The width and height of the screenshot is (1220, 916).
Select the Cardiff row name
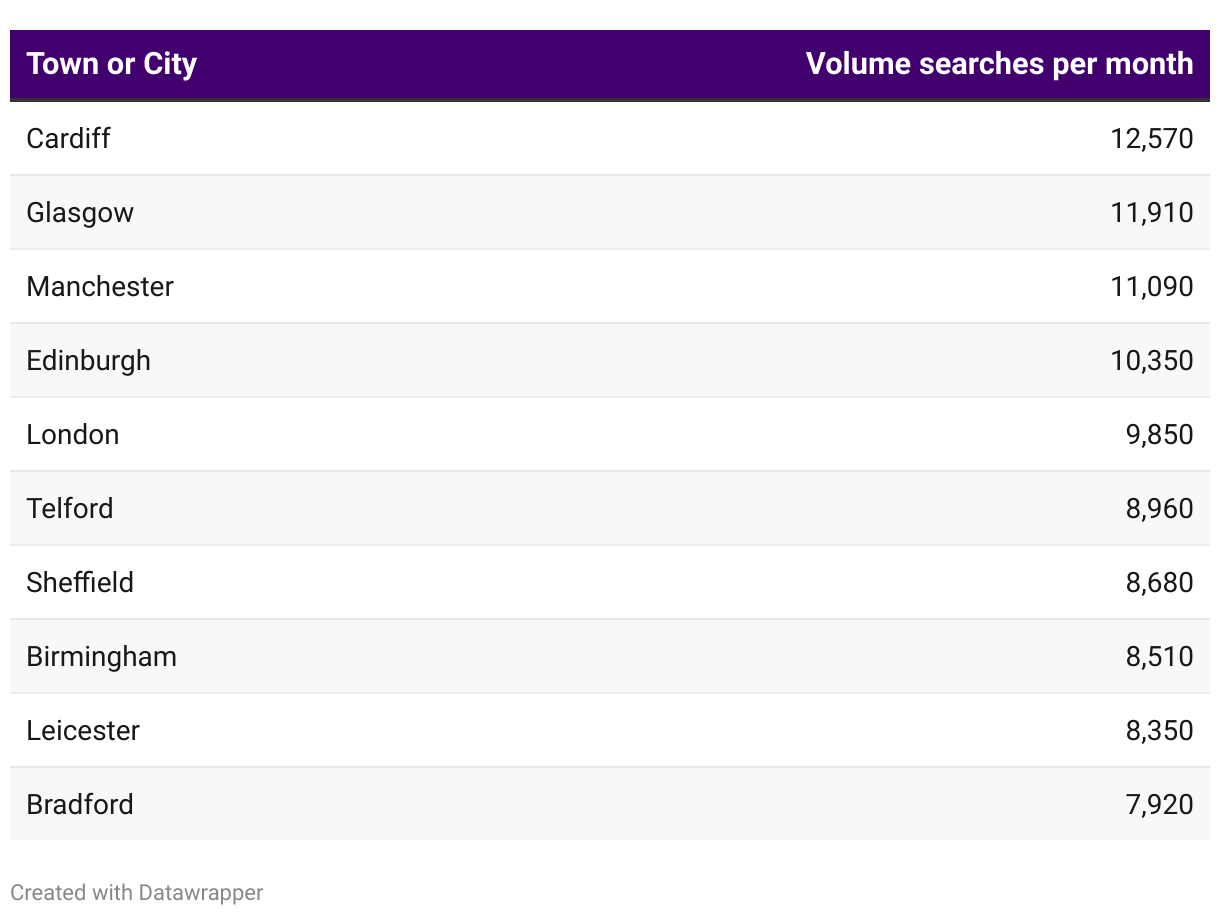[68, 138]
